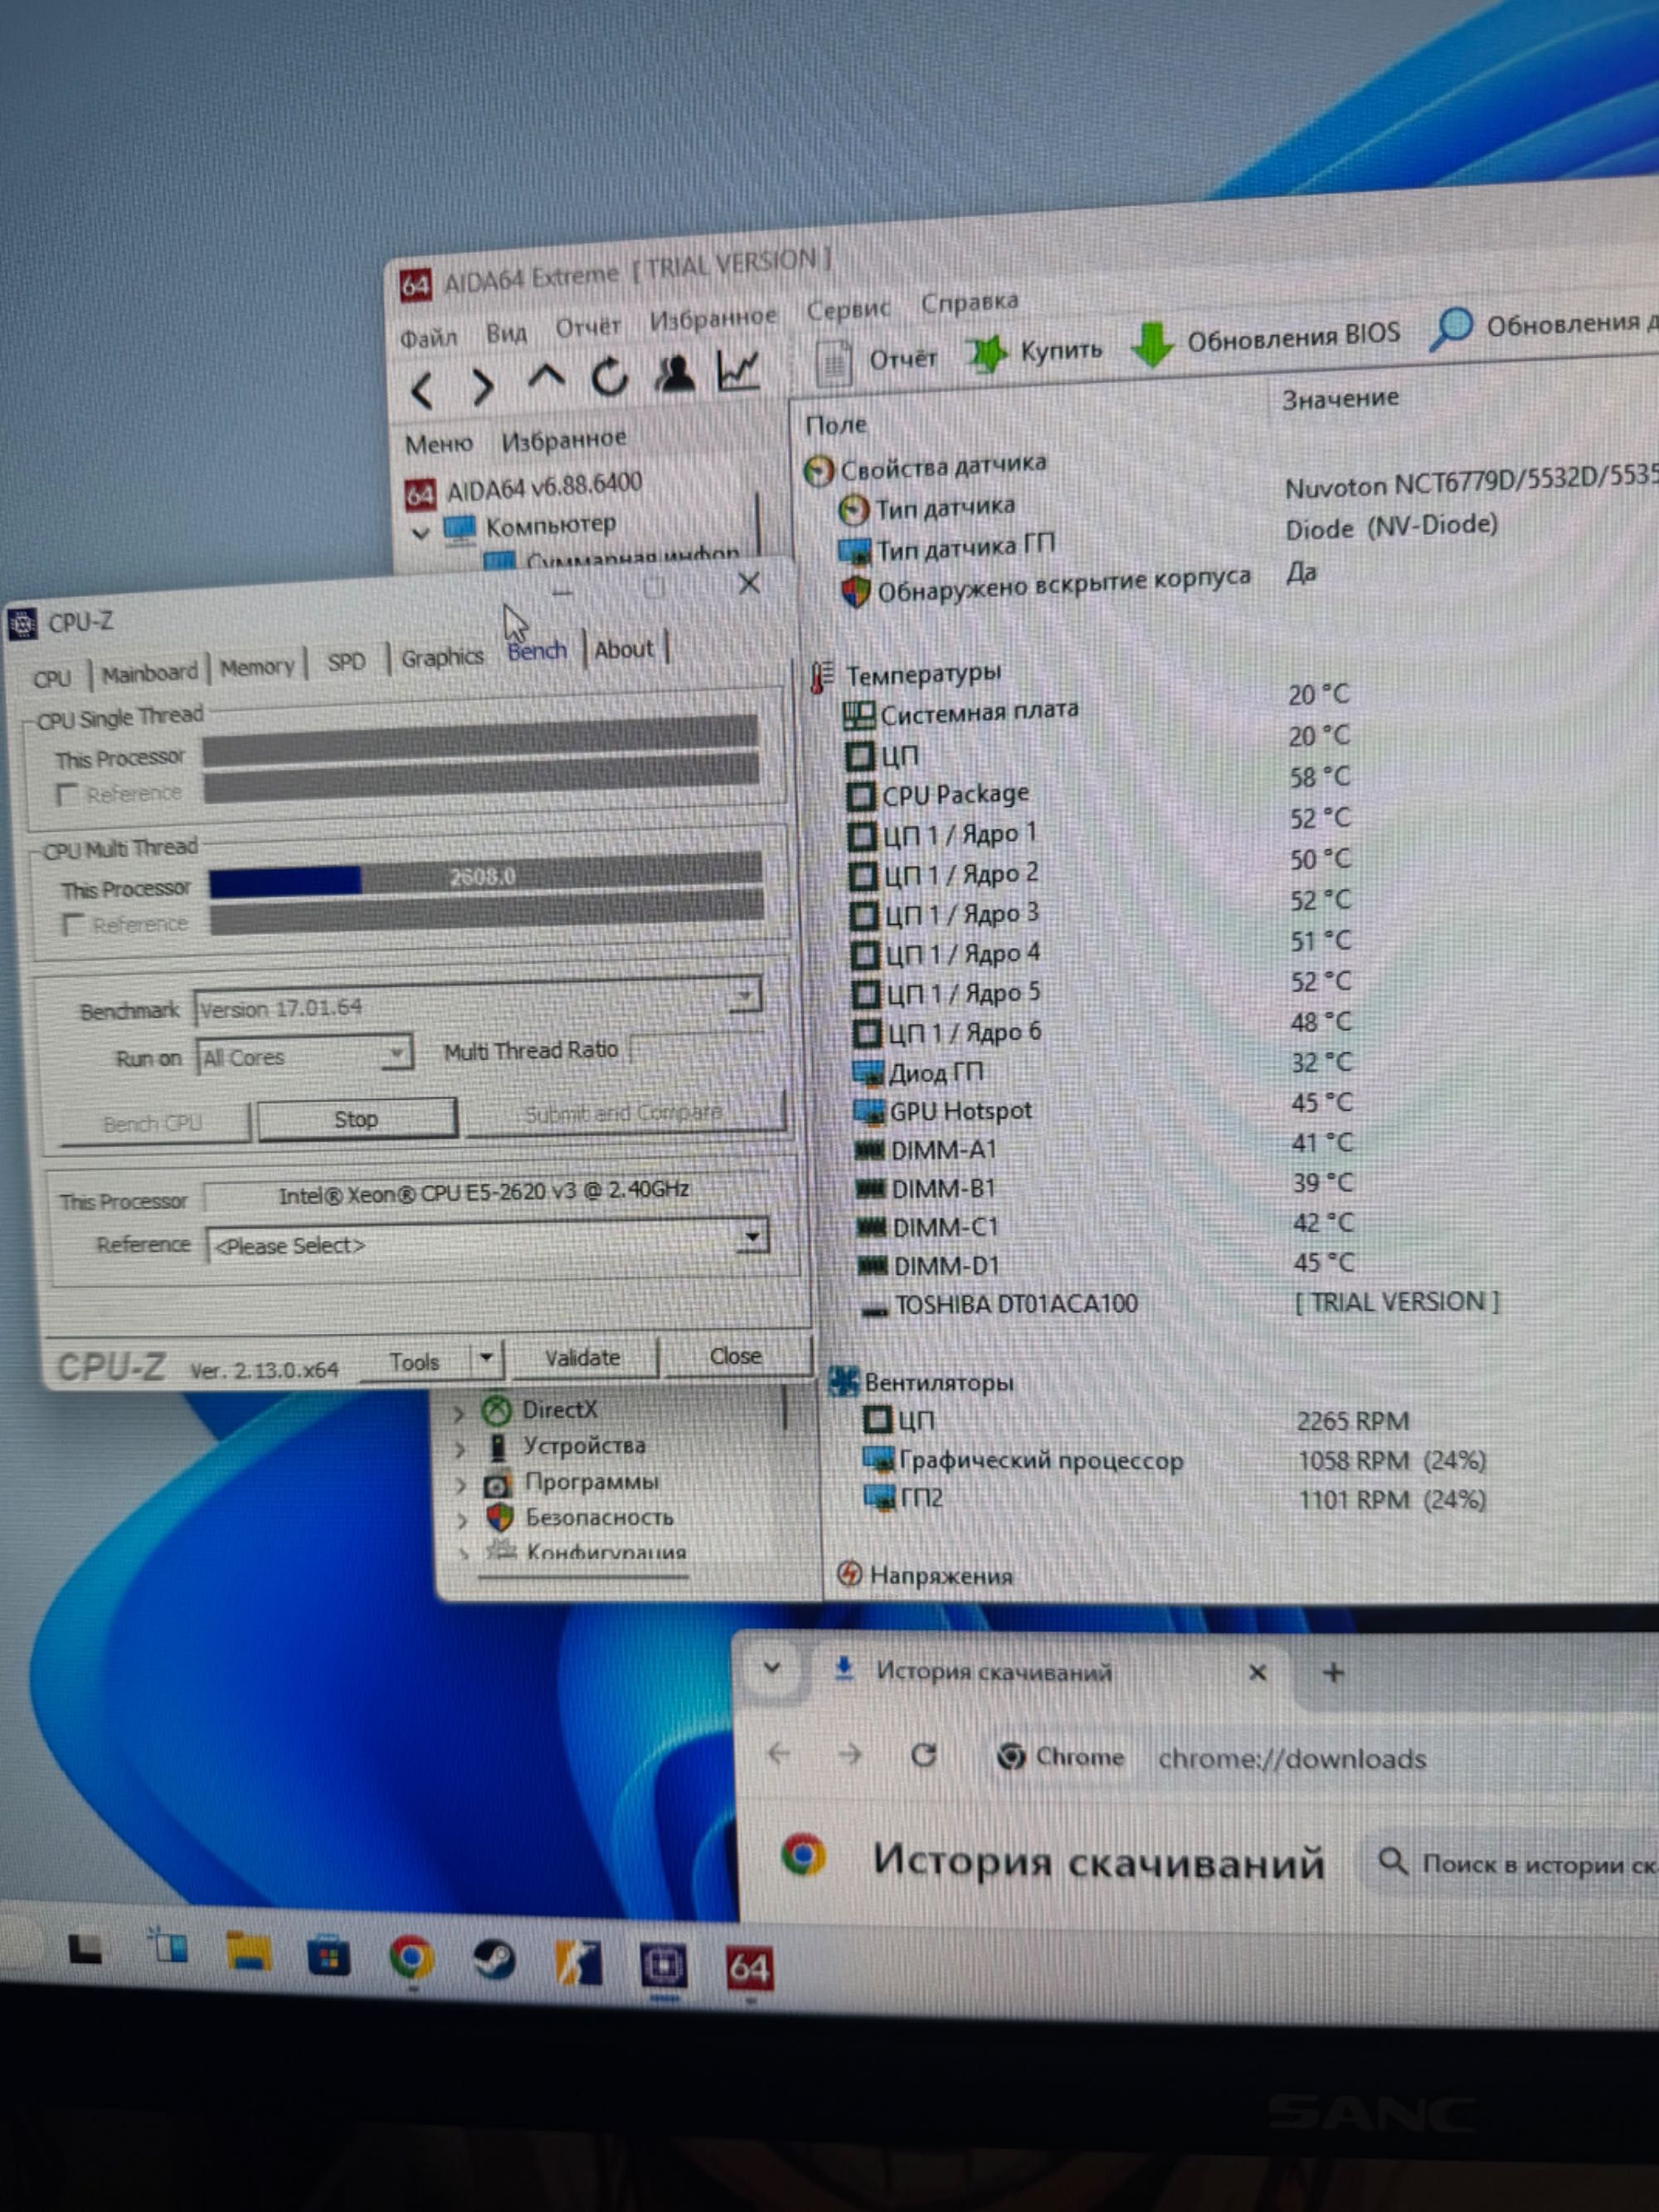Image resolution: width=1659 pixels, height=2212 pixels.
Task: Click Validate button in CPU-Z
Action: [582, 1358]
